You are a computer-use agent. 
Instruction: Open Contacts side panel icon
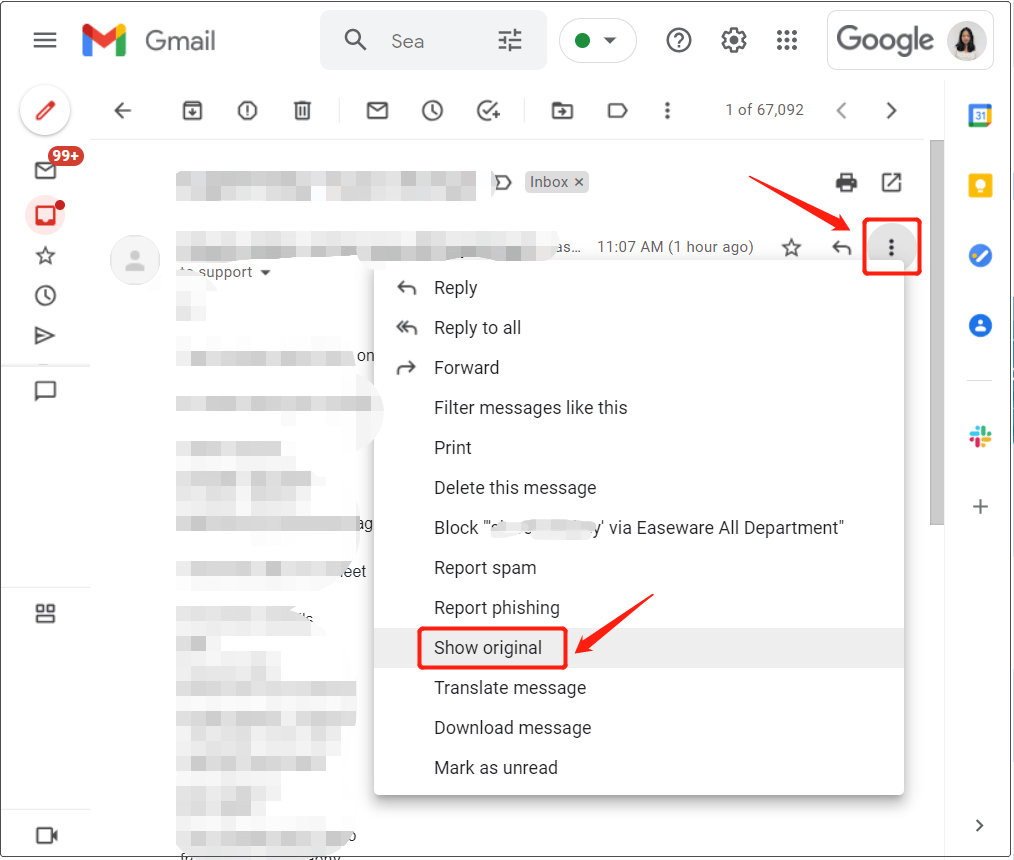coord(980,325)
